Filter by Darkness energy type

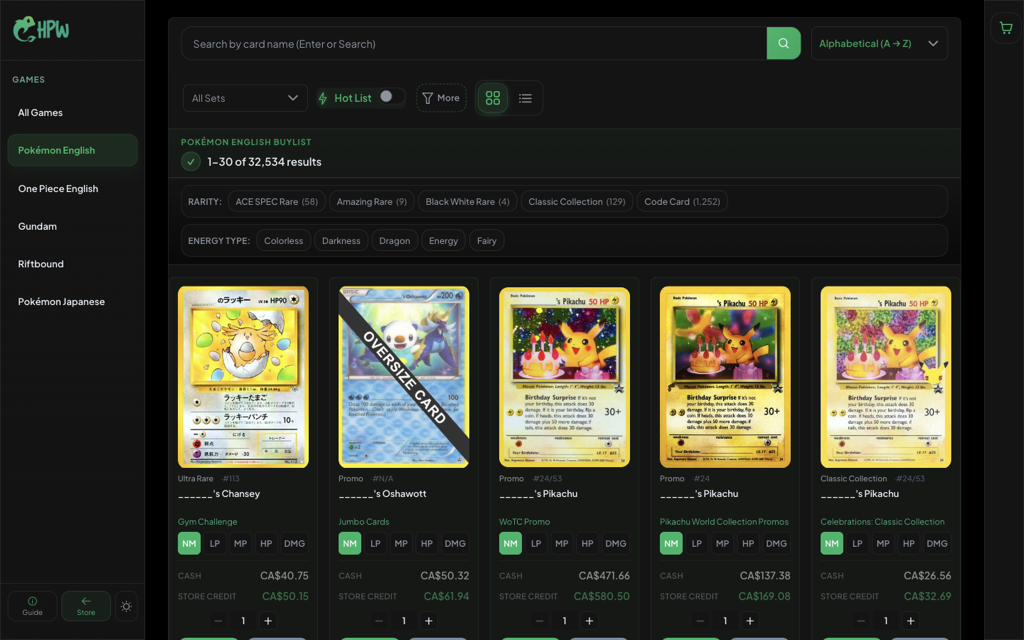click(x=341, y=241)
